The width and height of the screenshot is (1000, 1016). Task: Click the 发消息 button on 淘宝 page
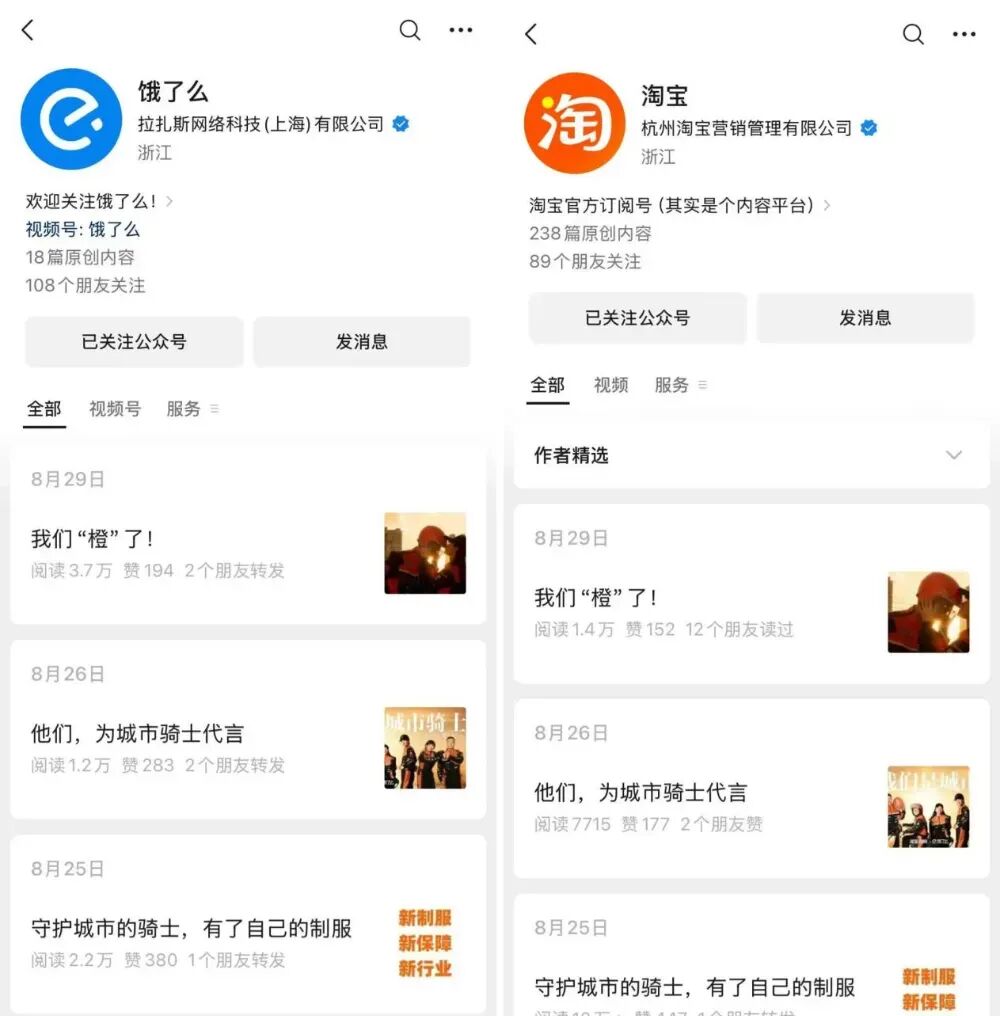pos(865,318)
